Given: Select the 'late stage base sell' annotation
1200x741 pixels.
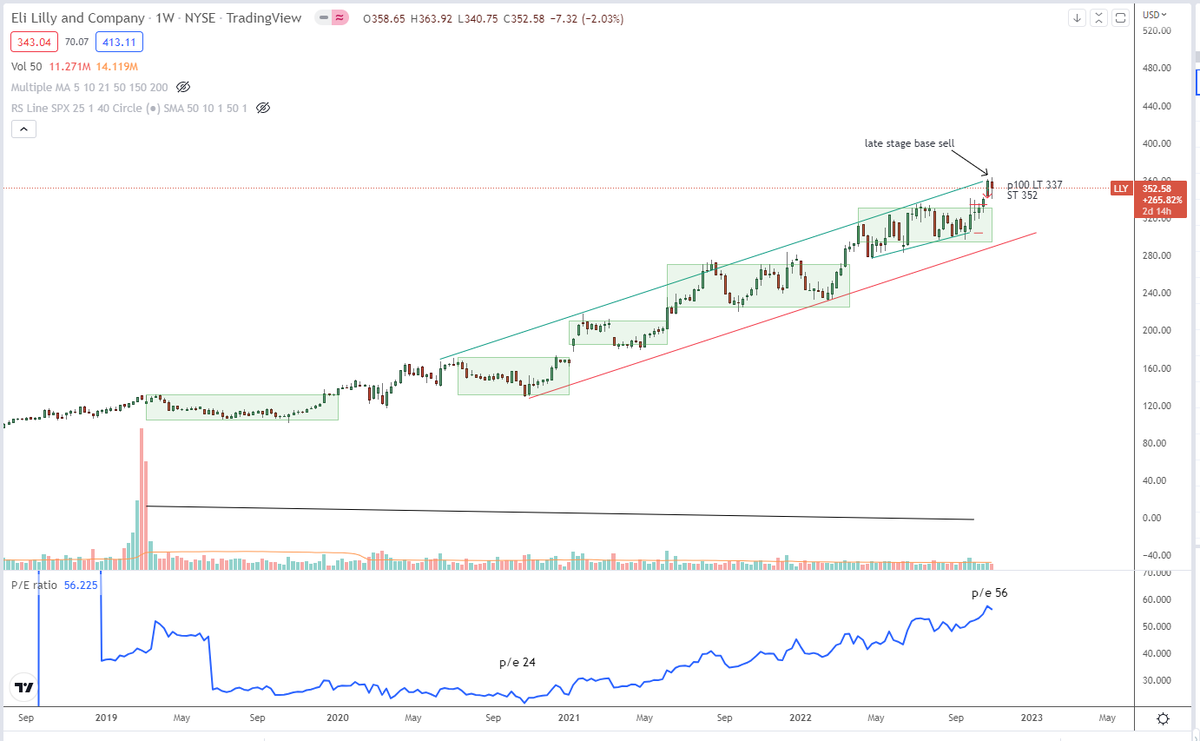Looking at the screenshot, I should (x=910, y=144).
